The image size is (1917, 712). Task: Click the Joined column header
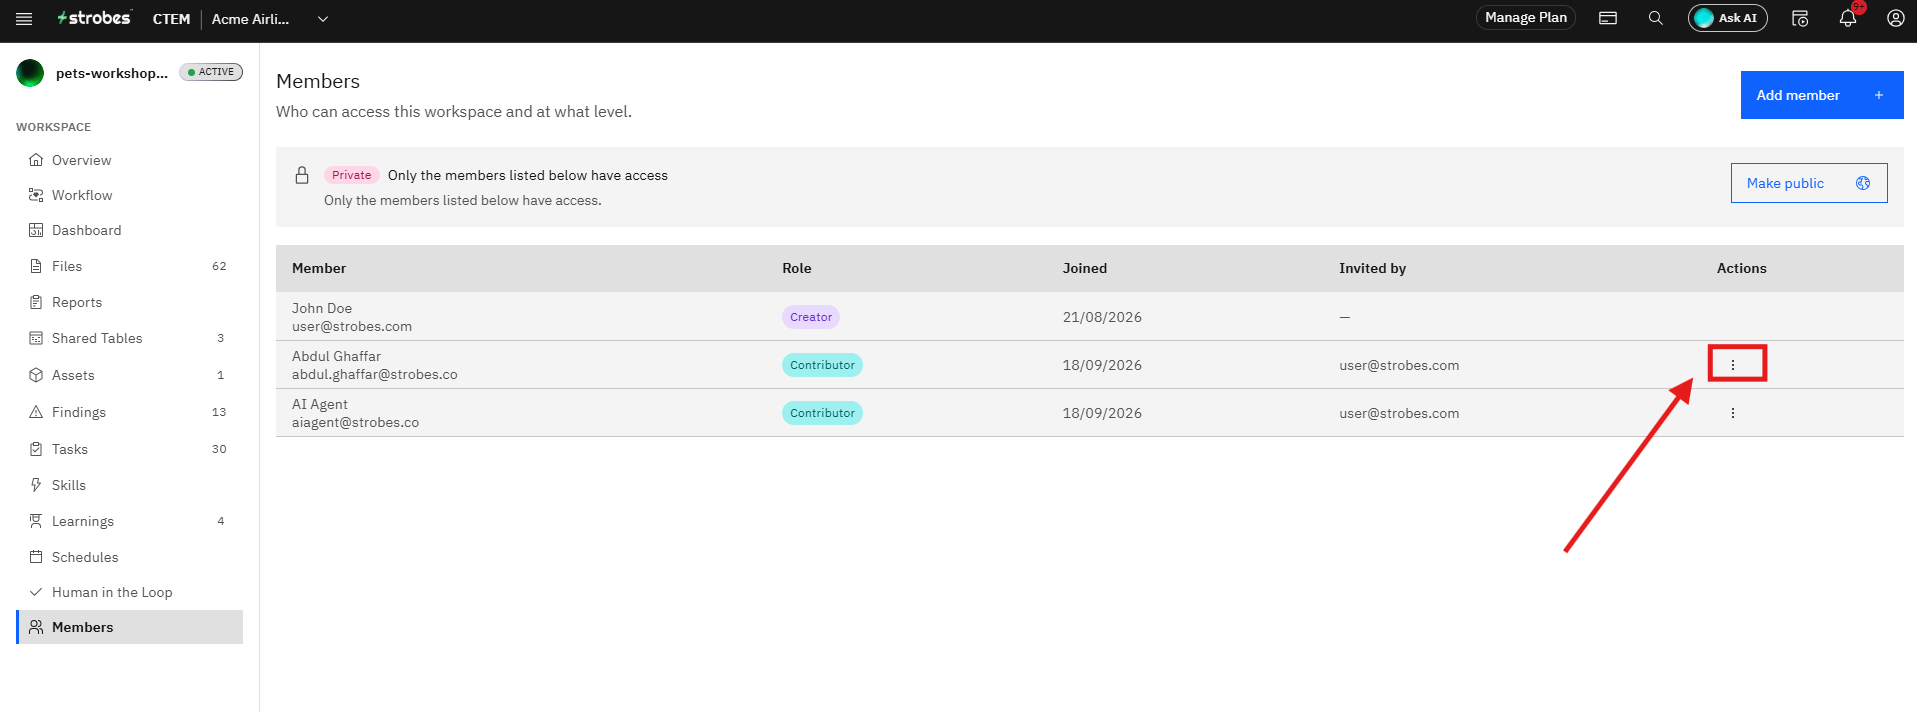[x=1085, y=268]
